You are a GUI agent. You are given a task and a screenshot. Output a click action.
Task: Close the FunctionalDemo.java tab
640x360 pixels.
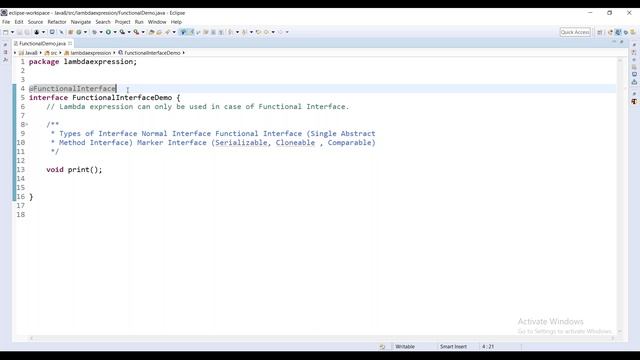point(70,43)
